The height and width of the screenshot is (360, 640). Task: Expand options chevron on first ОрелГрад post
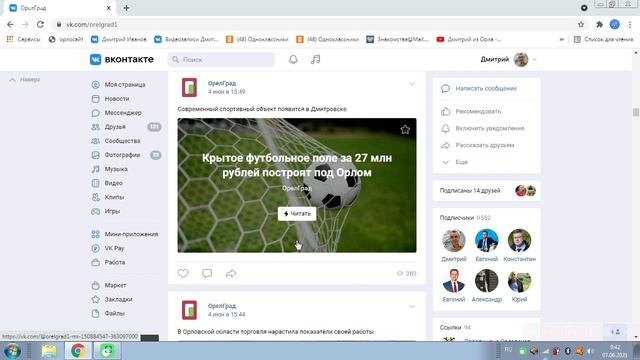412,84
